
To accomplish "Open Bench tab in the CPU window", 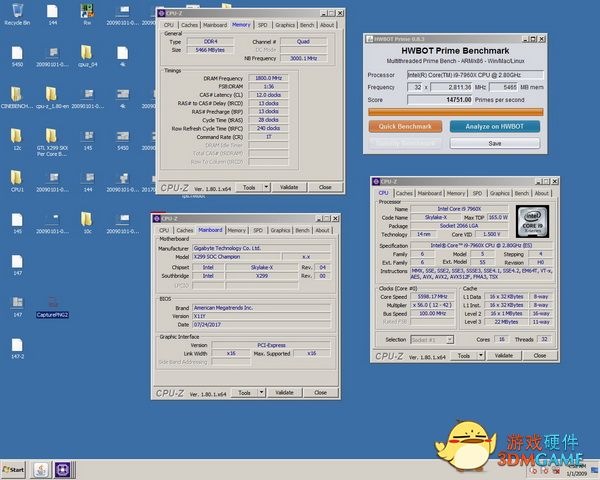I will (520, 193).
